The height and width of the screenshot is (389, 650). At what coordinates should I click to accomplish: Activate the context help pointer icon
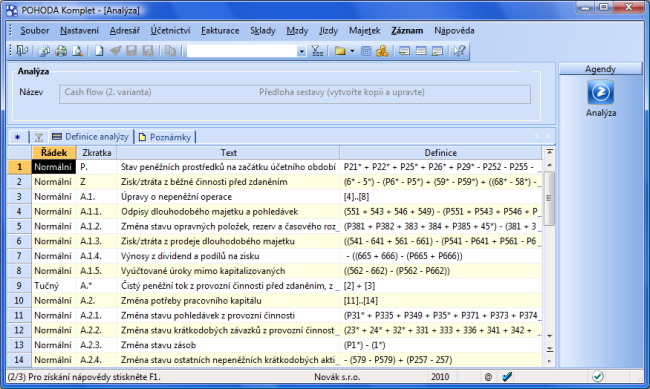[459, 51]
